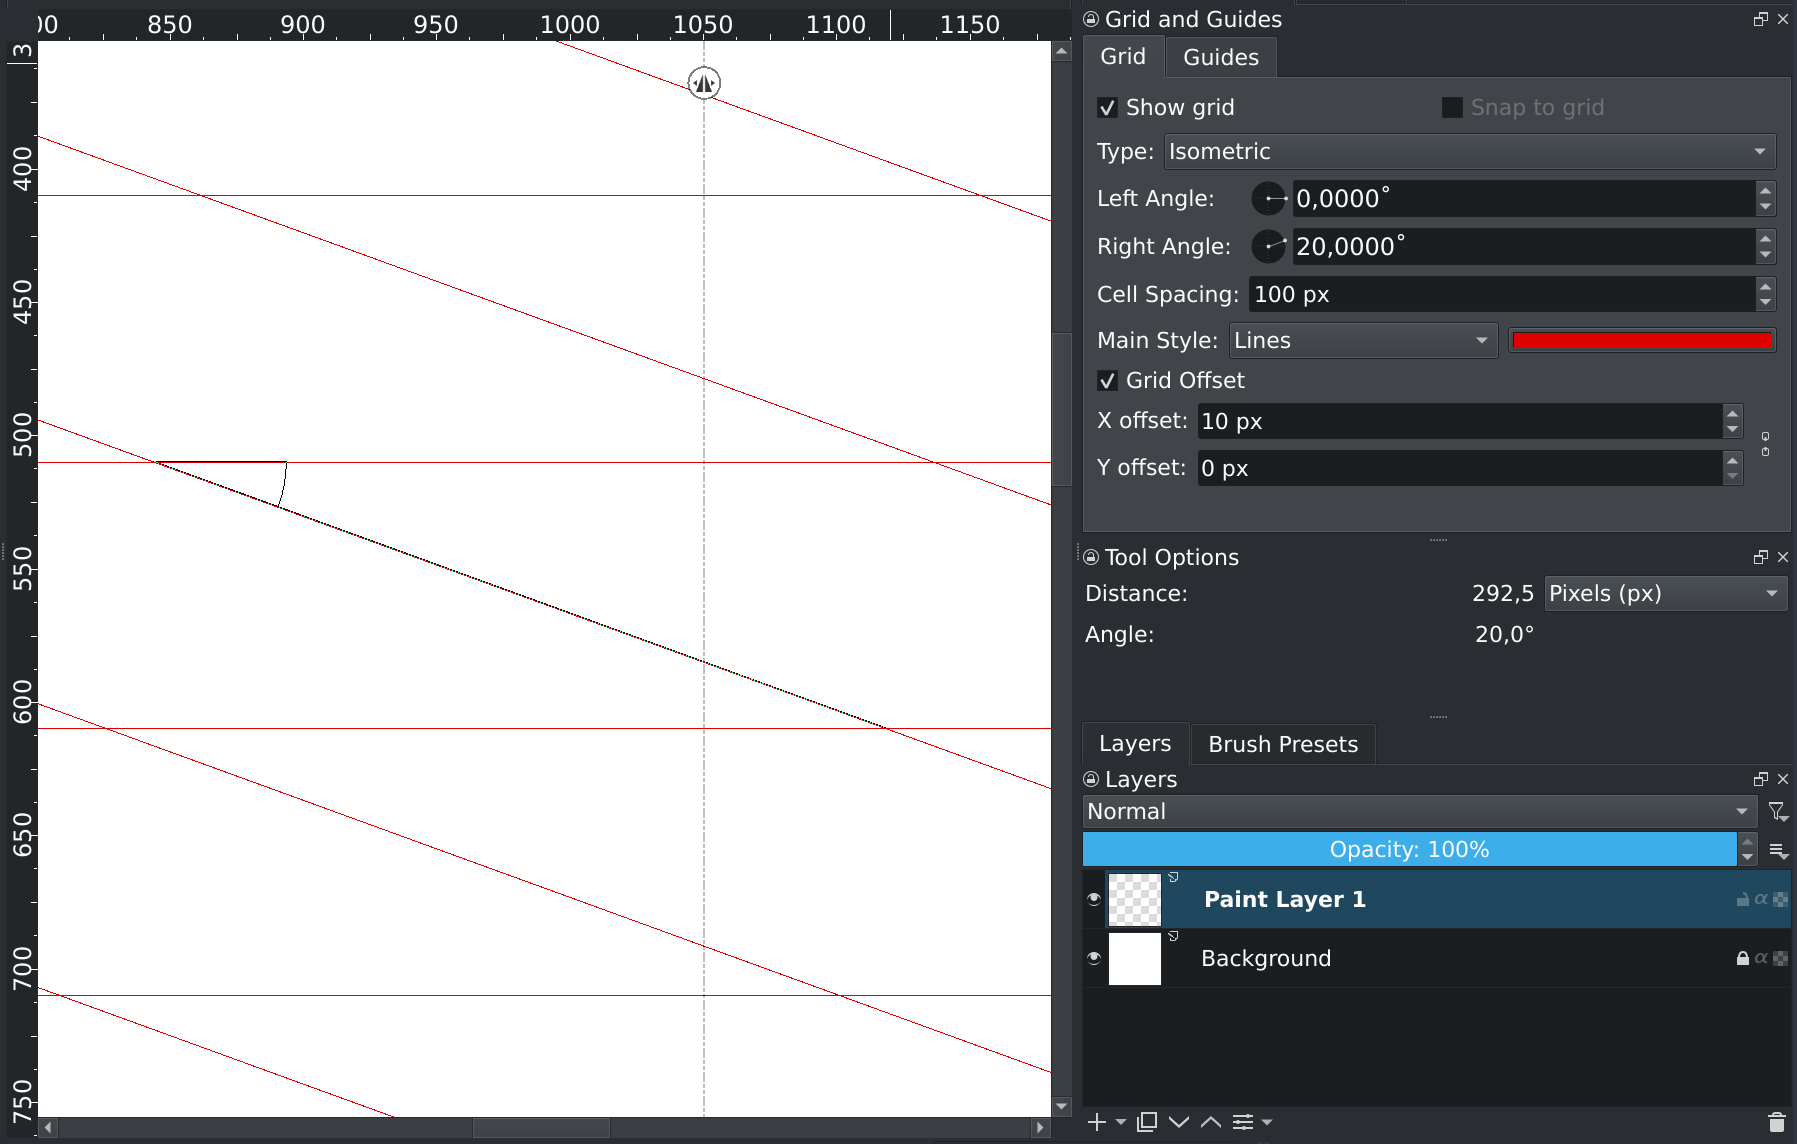Open the Pixels (px) unit dropdown
Viewport: 1797px width, 1144px height.
1665,594
